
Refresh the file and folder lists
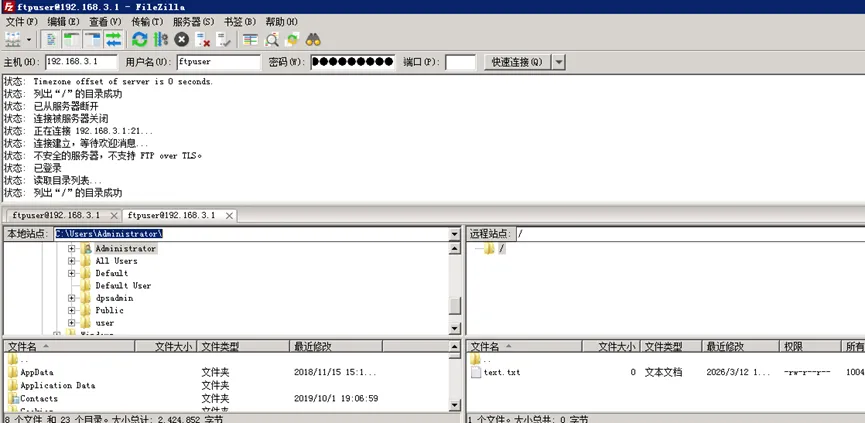[140, 39]
